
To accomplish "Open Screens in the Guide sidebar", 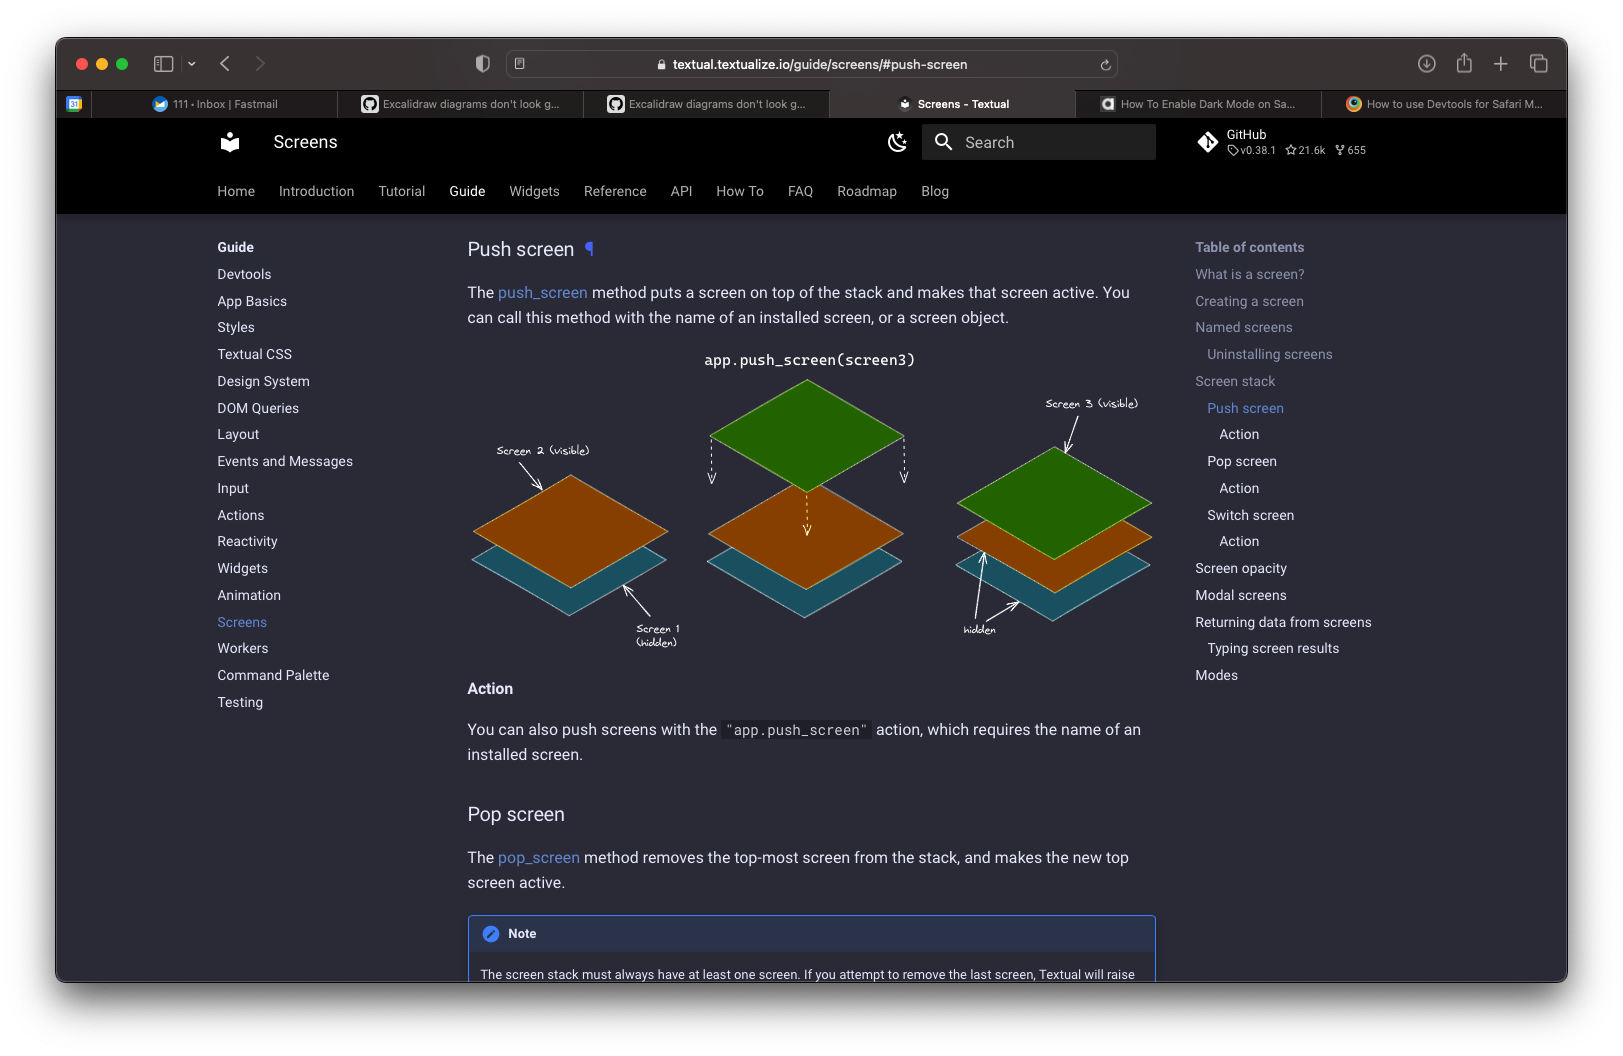I will pos(242,622).
